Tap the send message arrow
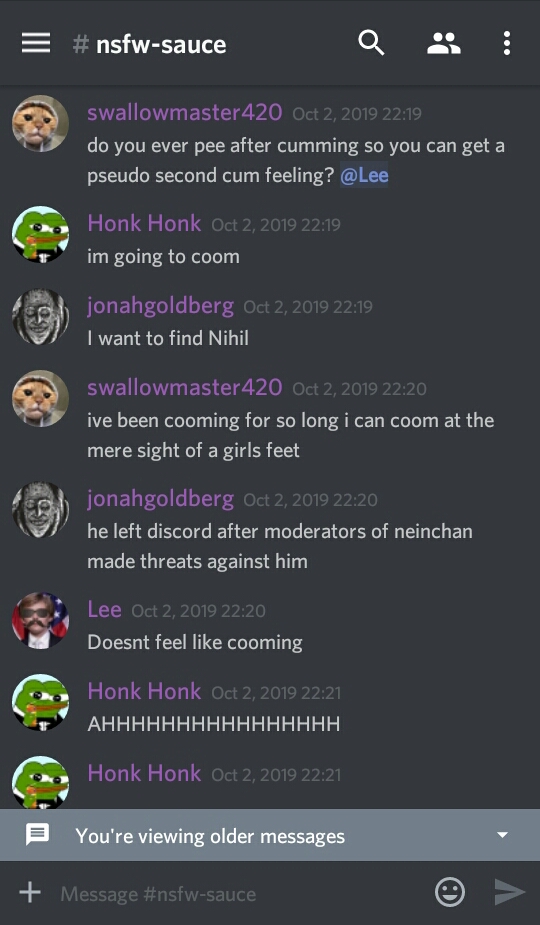Image resolution: width=540 pixels, height=925 pixels. click(509, 892)
